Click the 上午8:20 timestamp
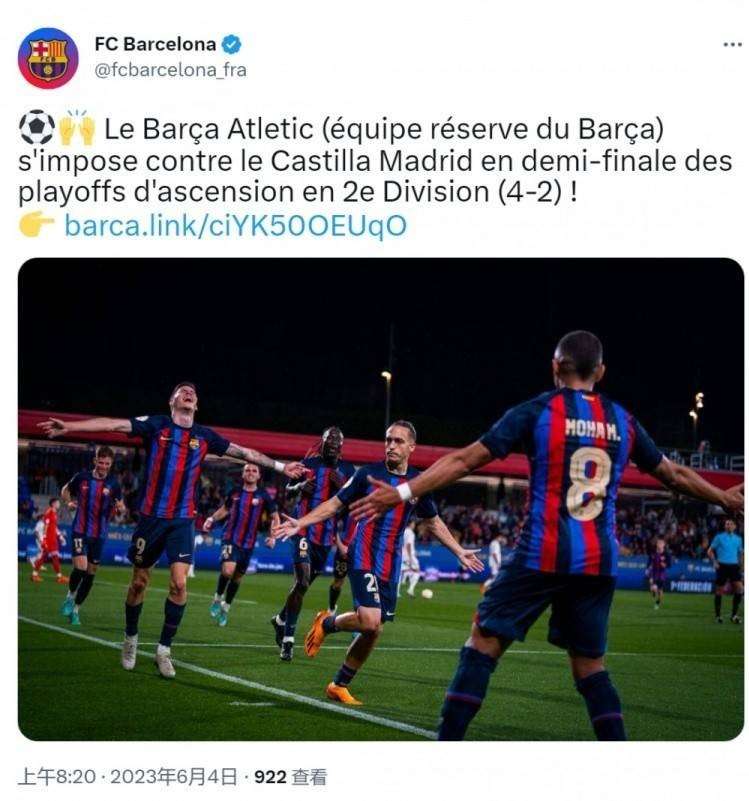Image resolution: width=749 pixels, height=801 pixels. (x=57, y=777)
